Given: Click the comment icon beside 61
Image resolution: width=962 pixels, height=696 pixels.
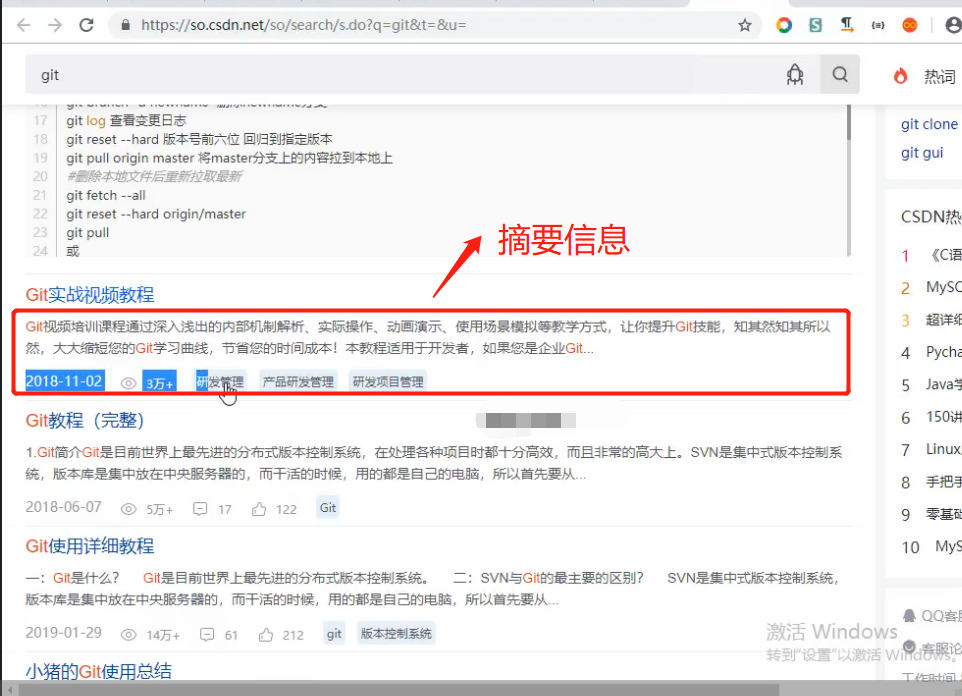Looking at the screenshot, I should pyautogui.click(x=207, y=635).
